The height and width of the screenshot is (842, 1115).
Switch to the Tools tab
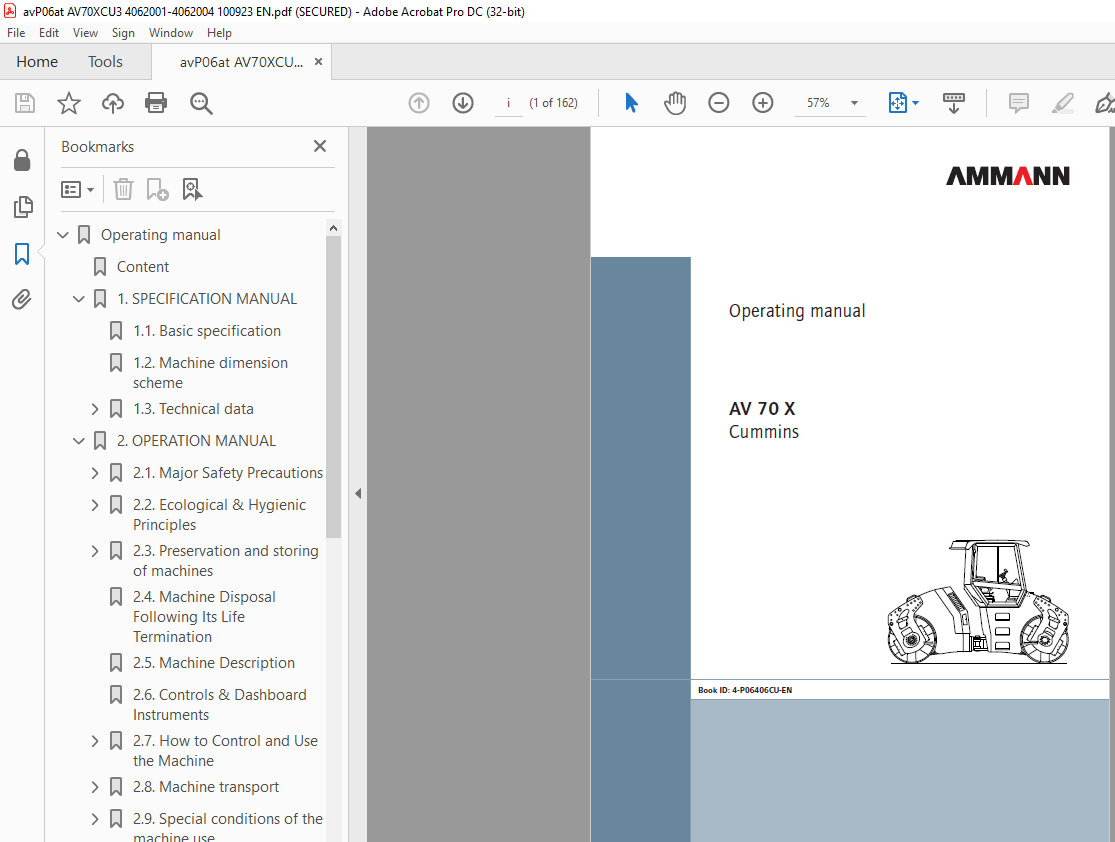105,62
